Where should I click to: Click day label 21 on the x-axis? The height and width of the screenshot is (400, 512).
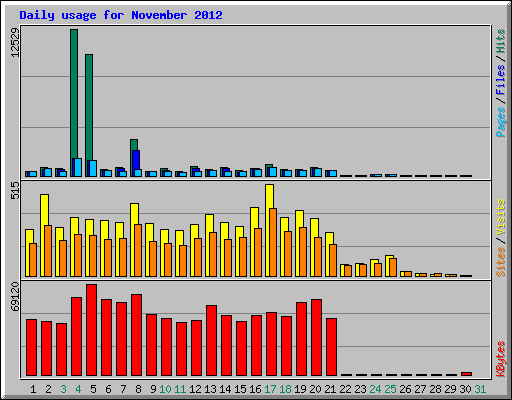330,389
